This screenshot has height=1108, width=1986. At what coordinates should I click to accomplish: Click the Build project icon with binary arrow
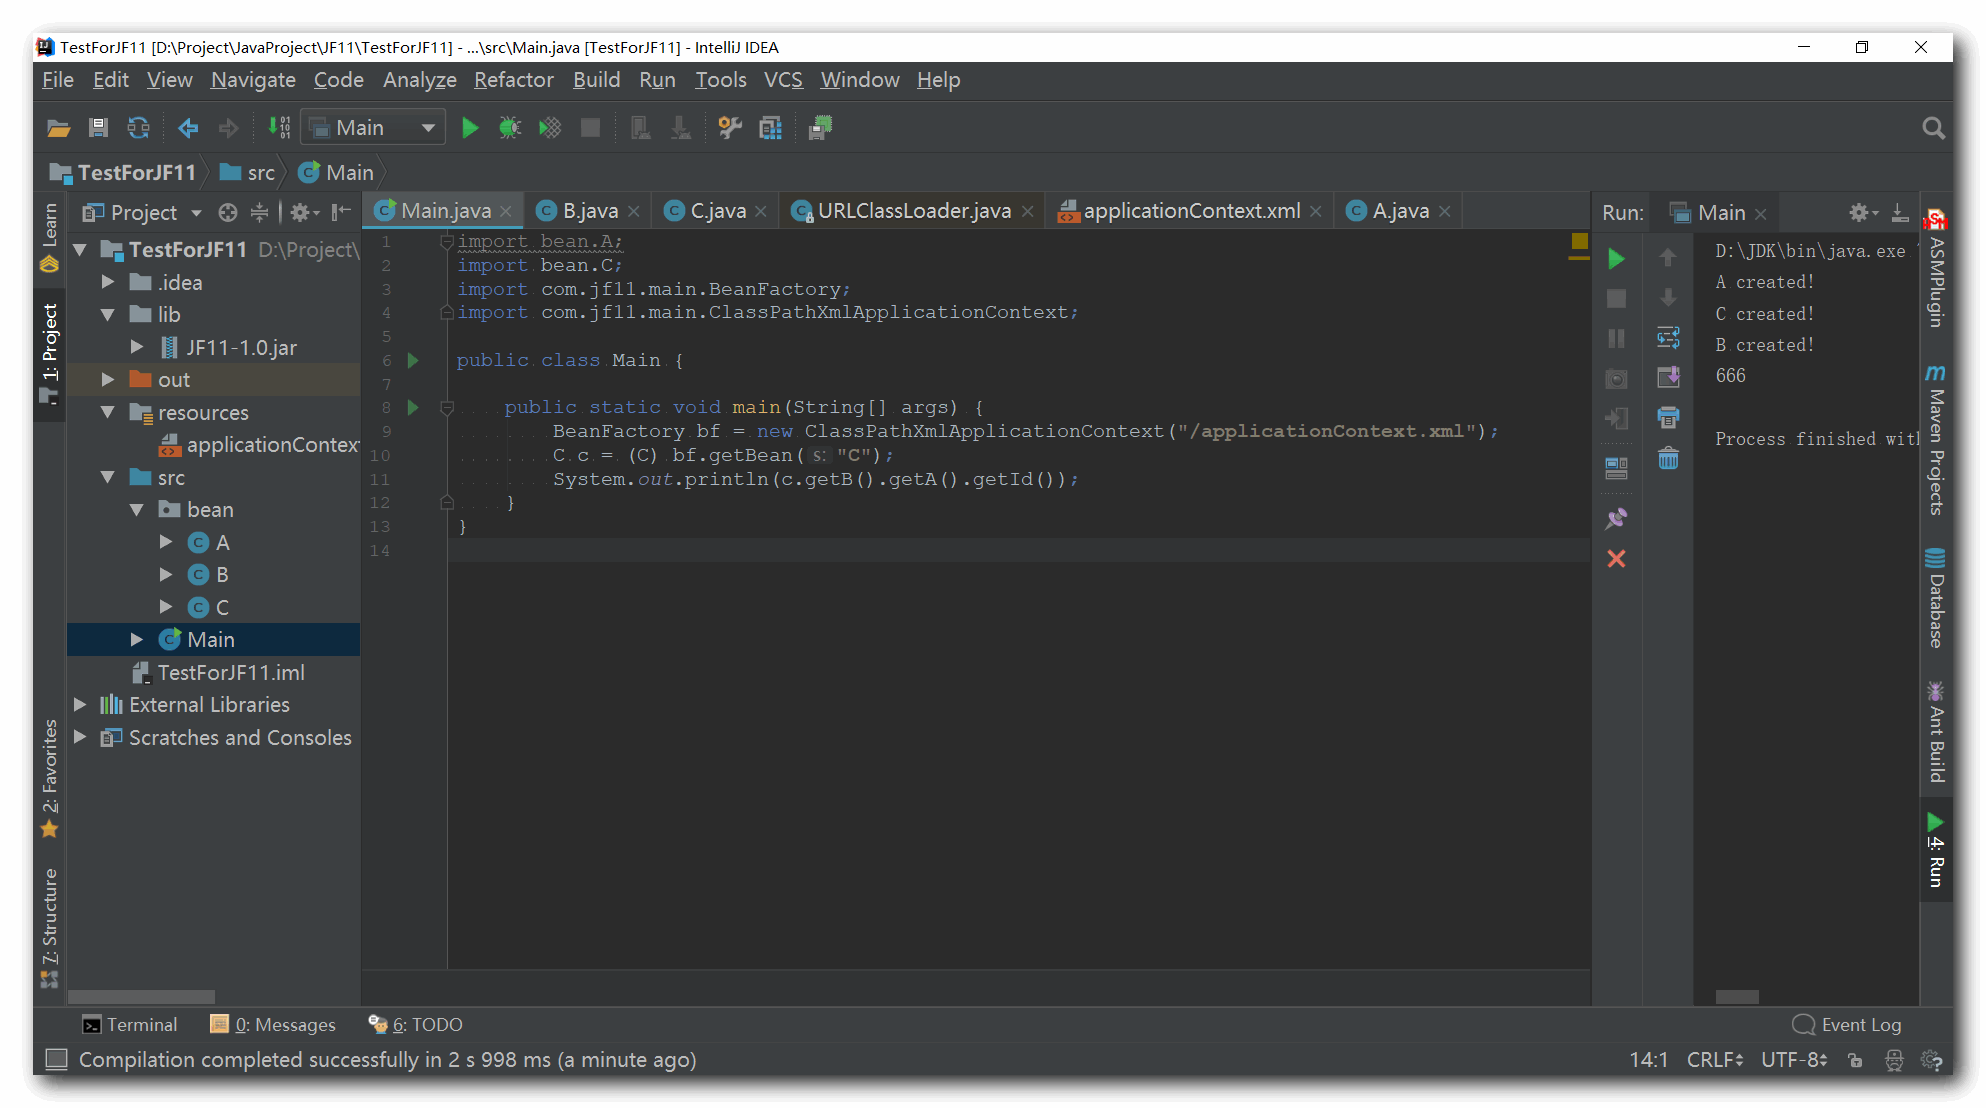point(279,128)
